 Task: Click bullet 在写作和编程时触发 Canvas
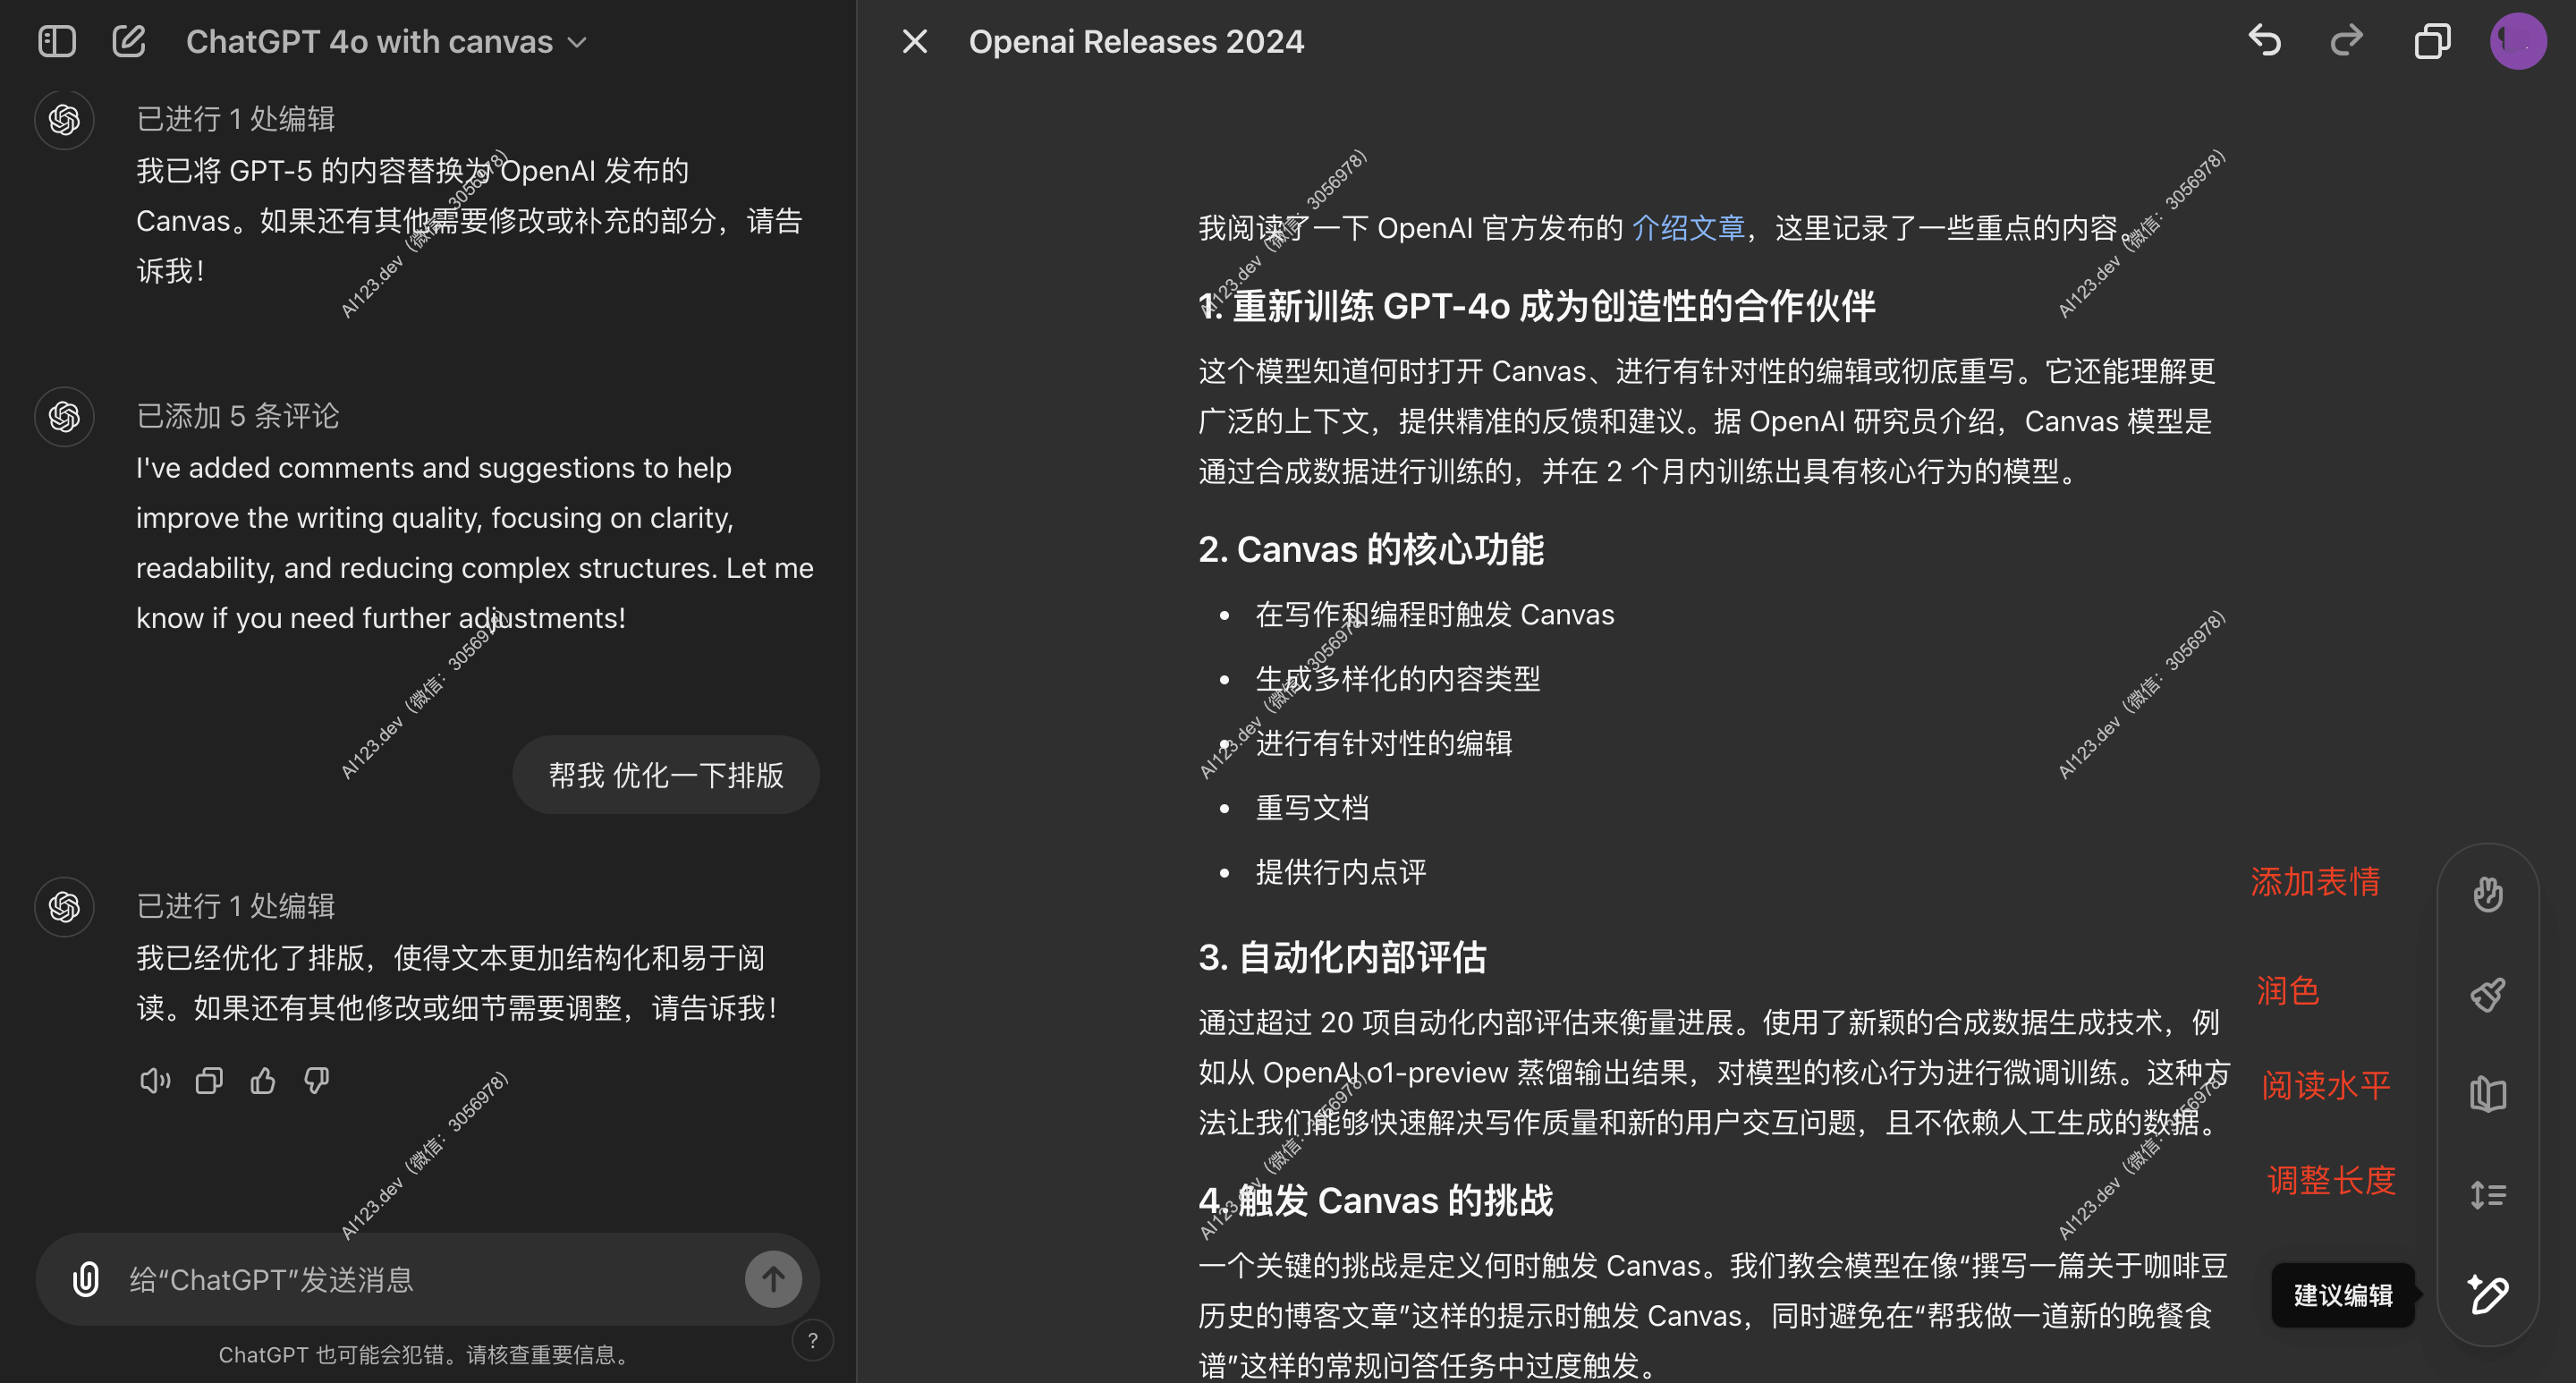click(x=1435, y=614)
